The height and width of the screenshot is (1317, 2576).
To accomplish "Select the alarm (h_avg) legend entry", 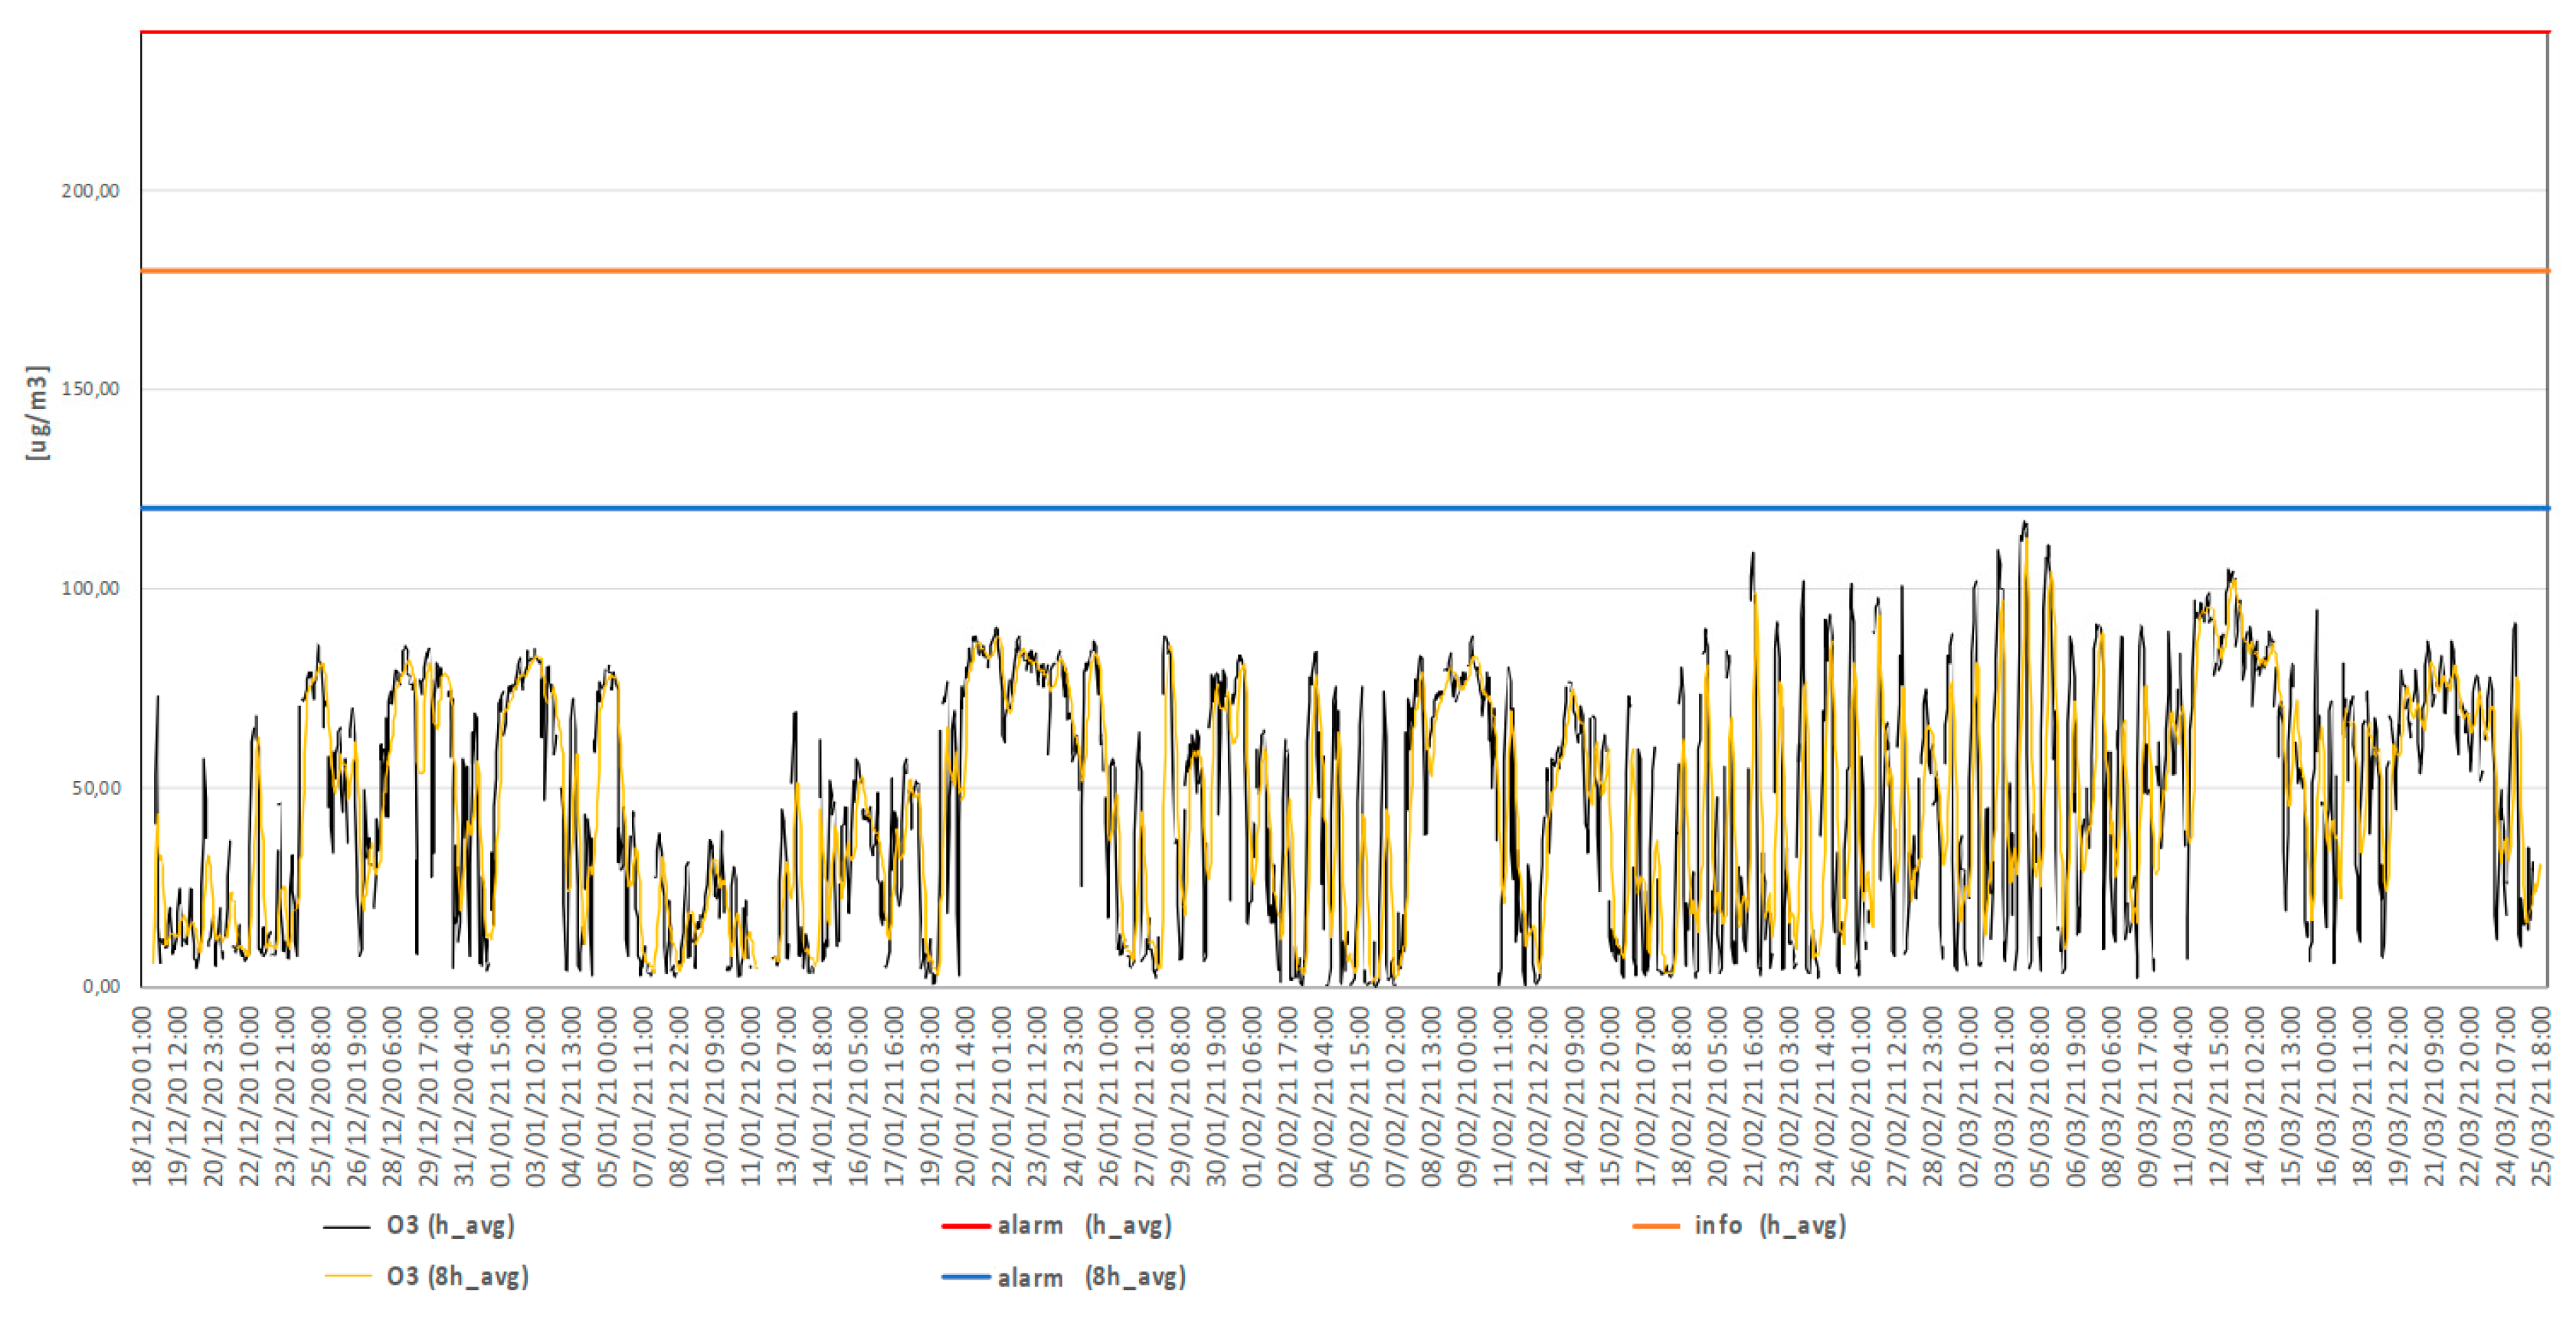I will 1084,1225.
